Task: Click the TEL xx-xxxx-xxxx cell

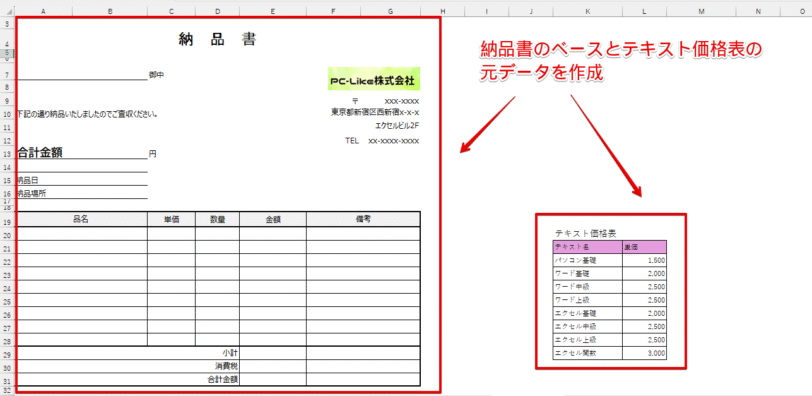Action: tap(382, 141)
